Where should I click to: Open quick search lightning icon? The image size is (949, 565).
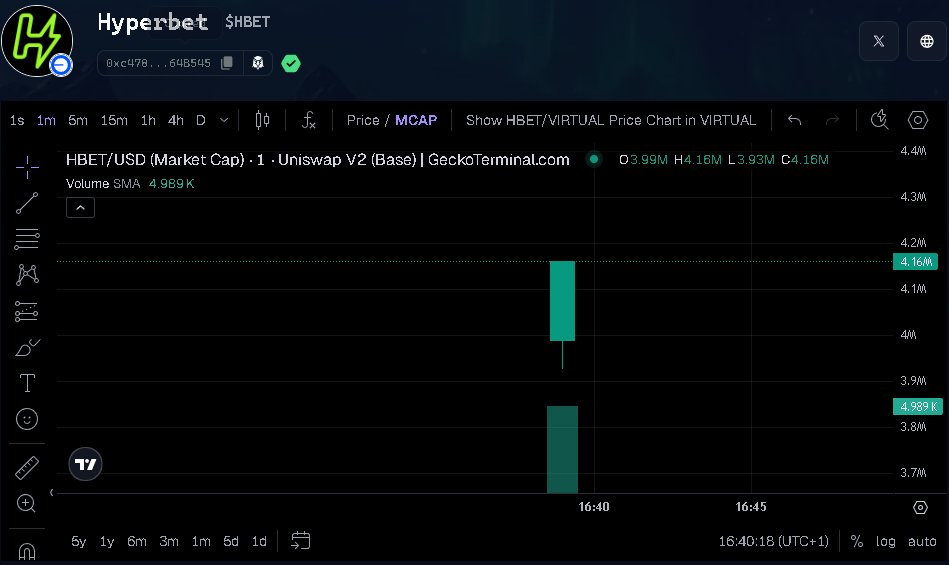(x=879, y=120)
